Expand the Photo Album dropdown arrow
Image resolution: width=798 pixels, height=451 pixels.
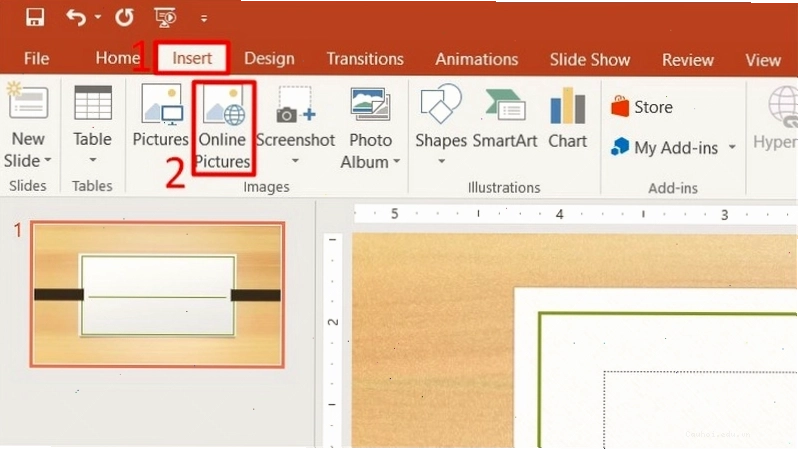396,162
